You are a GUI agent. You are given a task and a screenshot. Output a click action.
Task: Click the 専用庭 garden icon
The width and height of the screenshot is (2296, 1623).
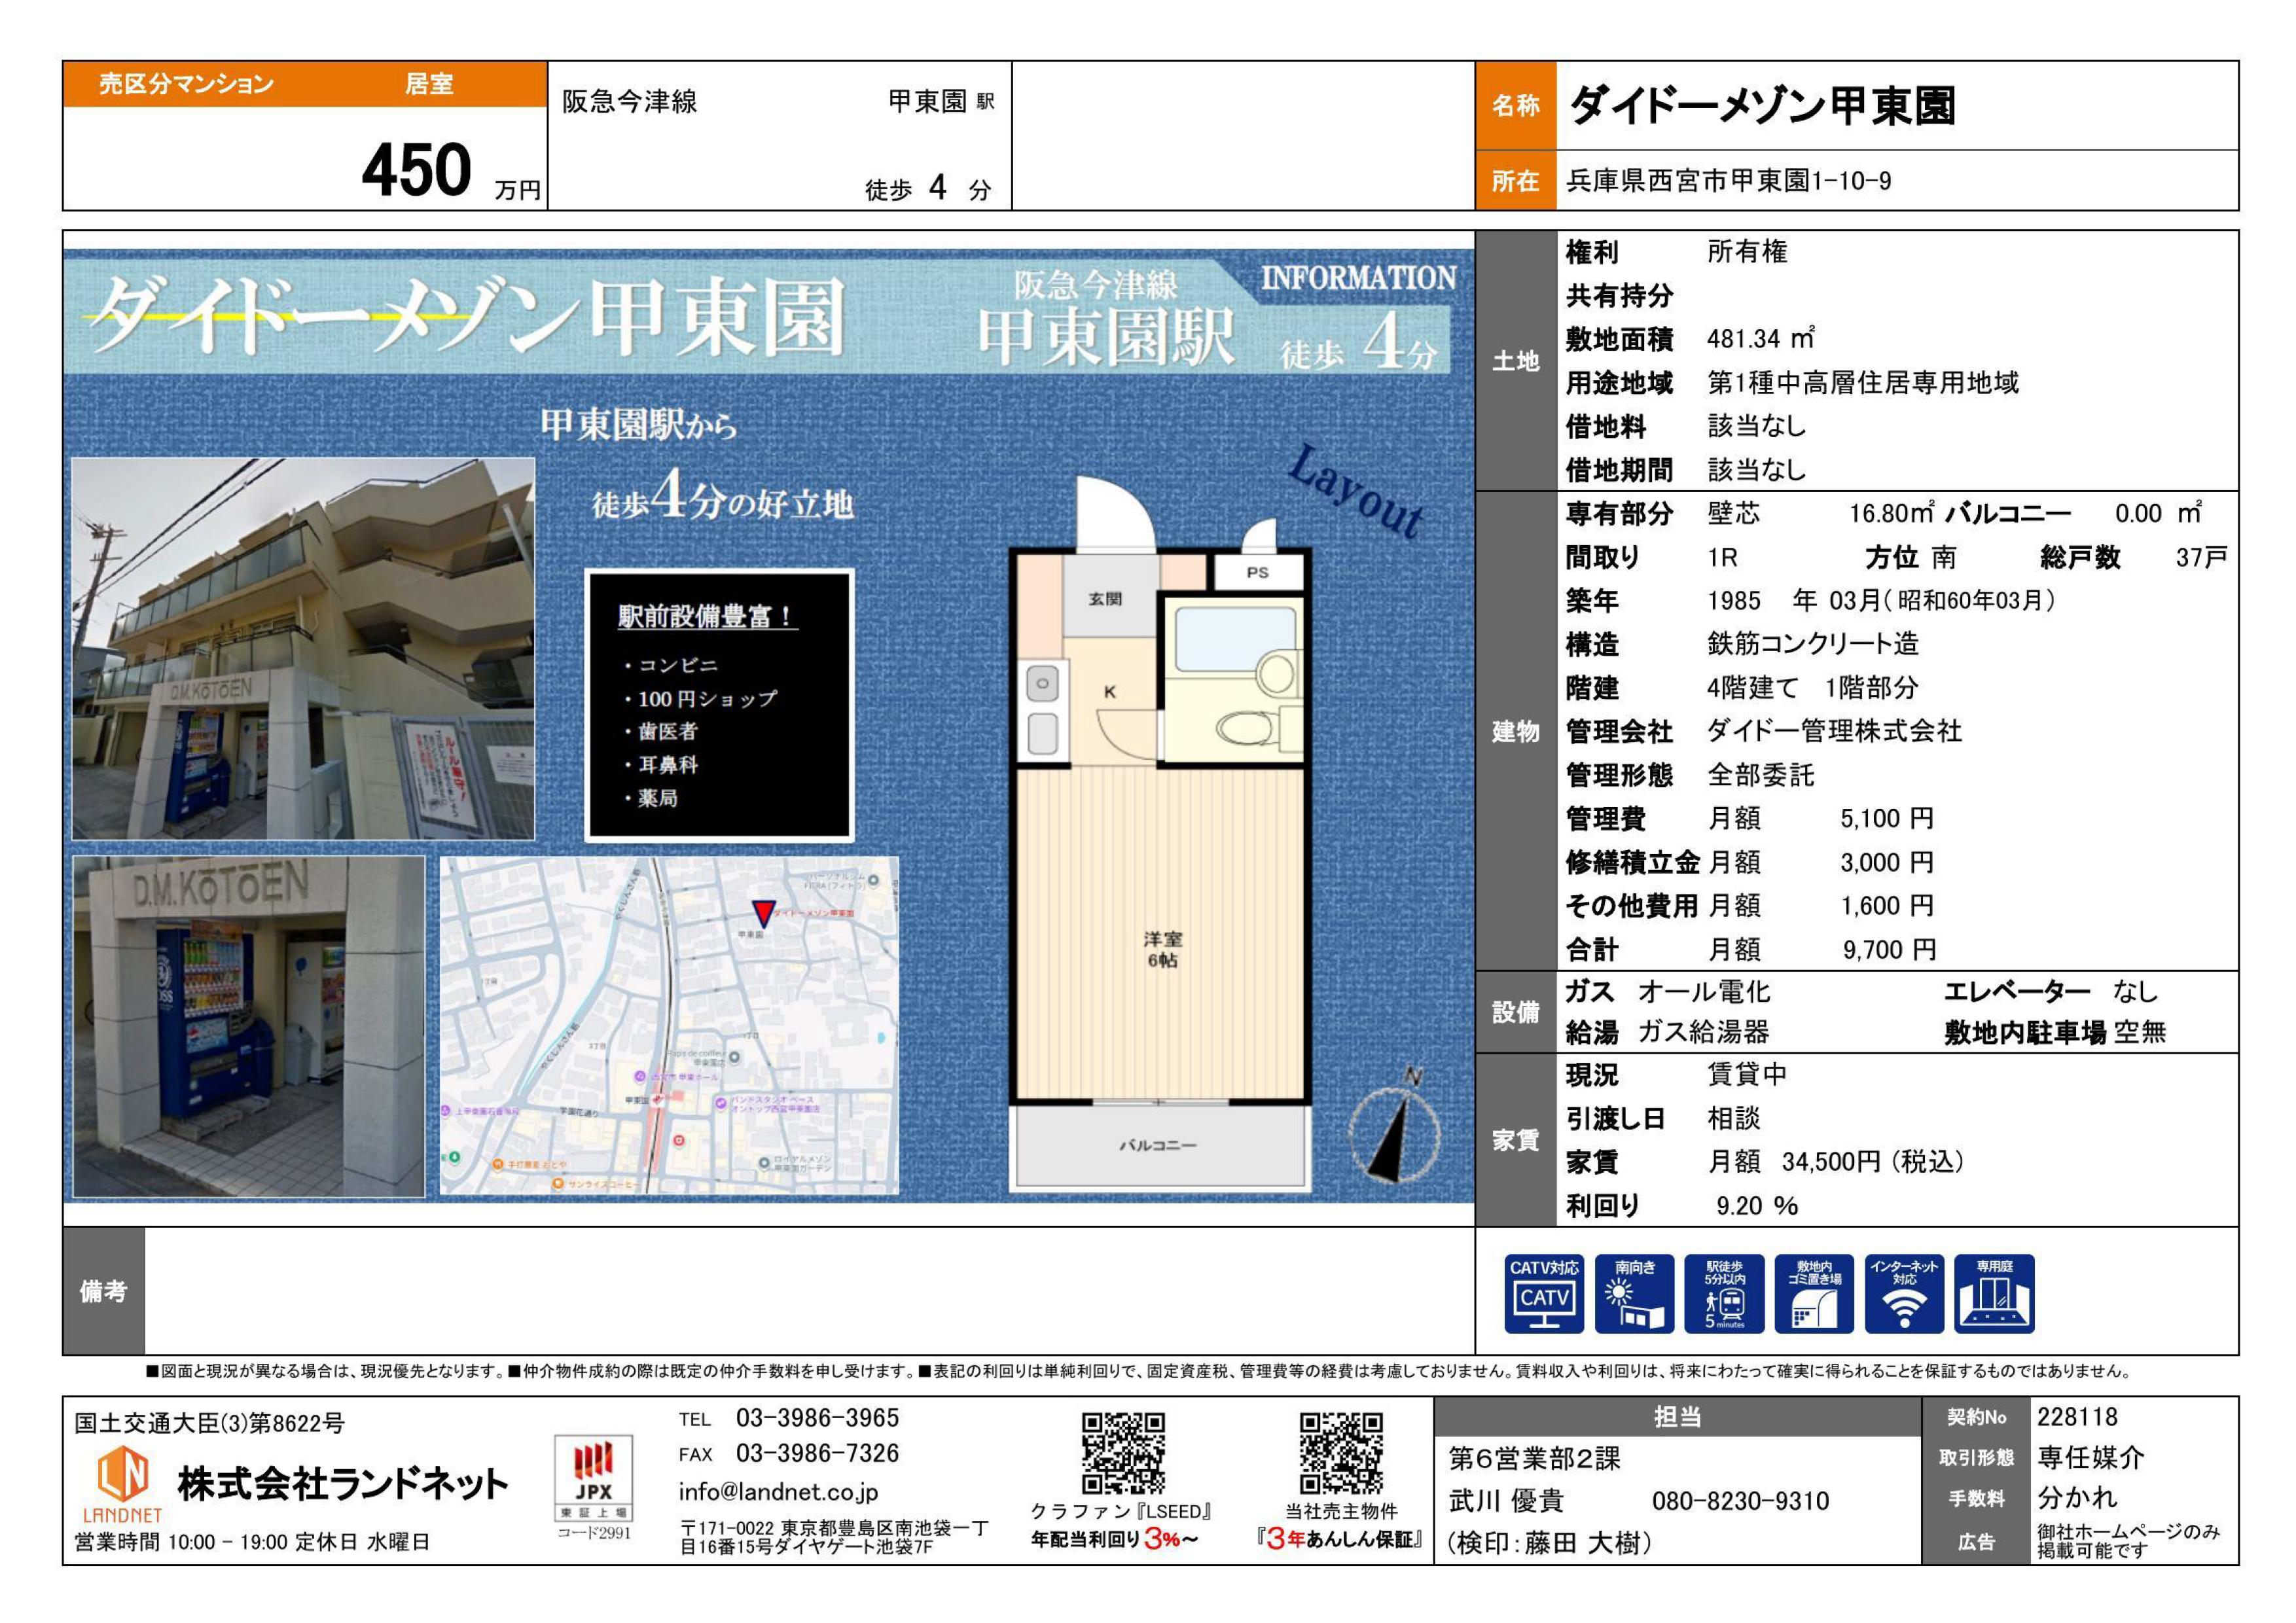[1994, 1293]
